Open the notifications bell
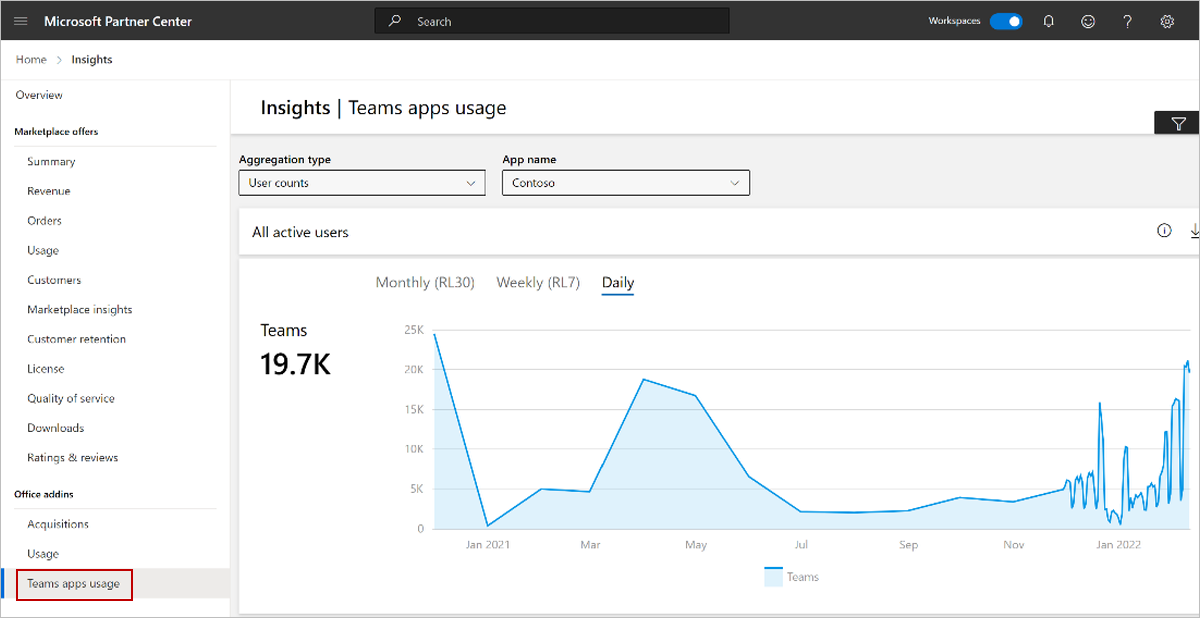The image size is (1200, 618). pyautogui.click(x=1048, y=21)
